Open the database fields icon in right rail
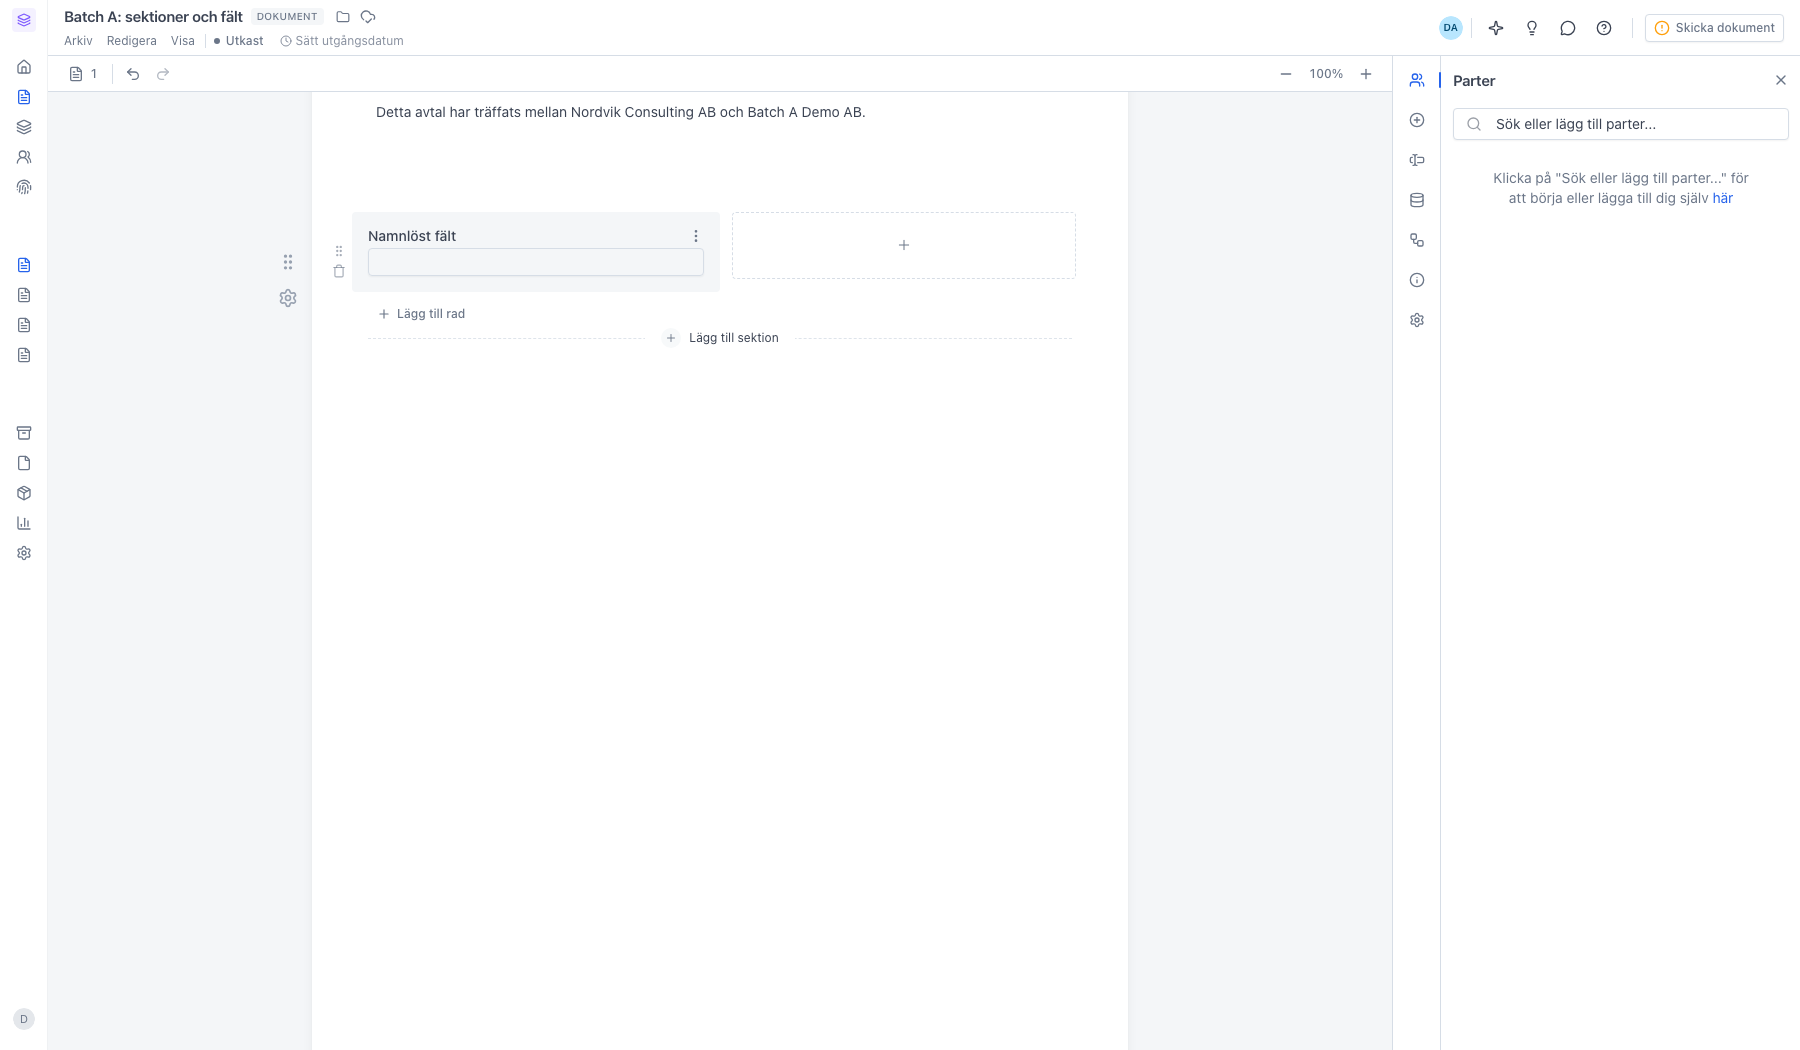 tap(1417, 200)
